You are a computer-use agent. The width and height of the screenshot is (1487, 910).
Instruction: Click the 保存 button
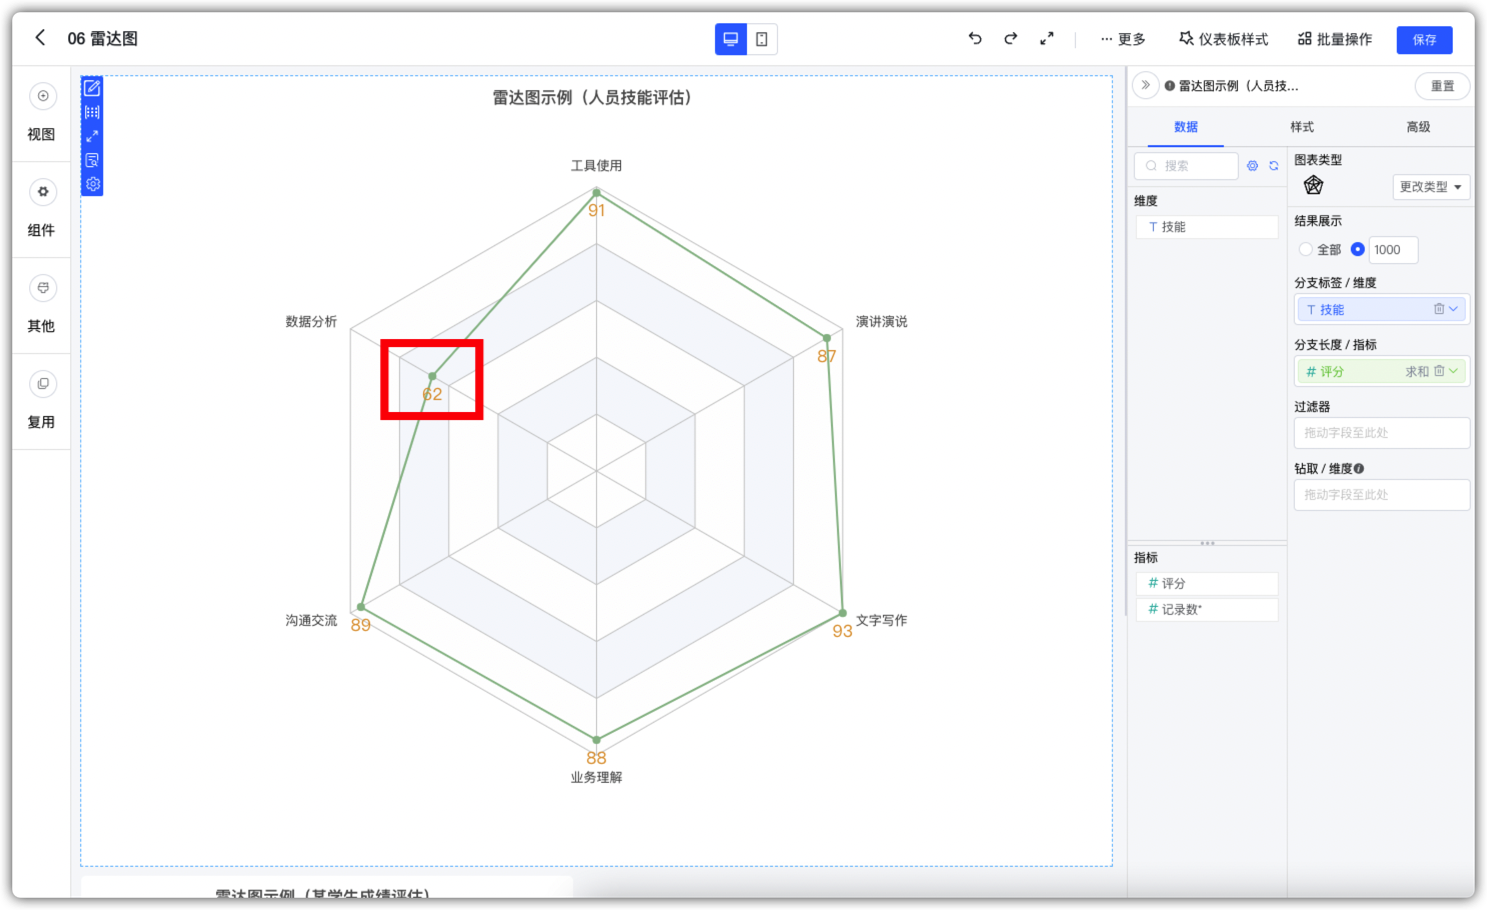point(1424,40)
